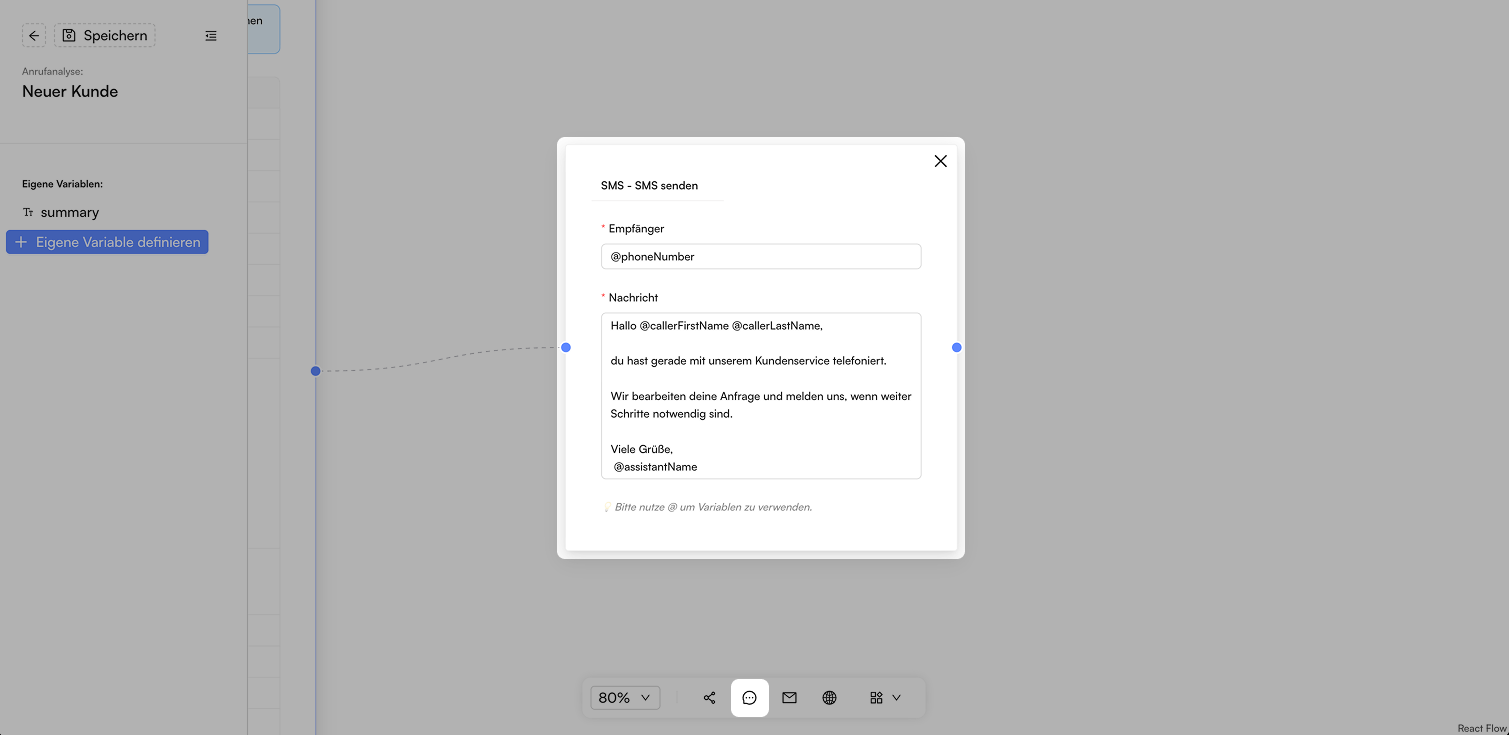Click the Speichern button
Image resolution: width=1509 pixels, height=735 pixels.
tap(105, 36)
